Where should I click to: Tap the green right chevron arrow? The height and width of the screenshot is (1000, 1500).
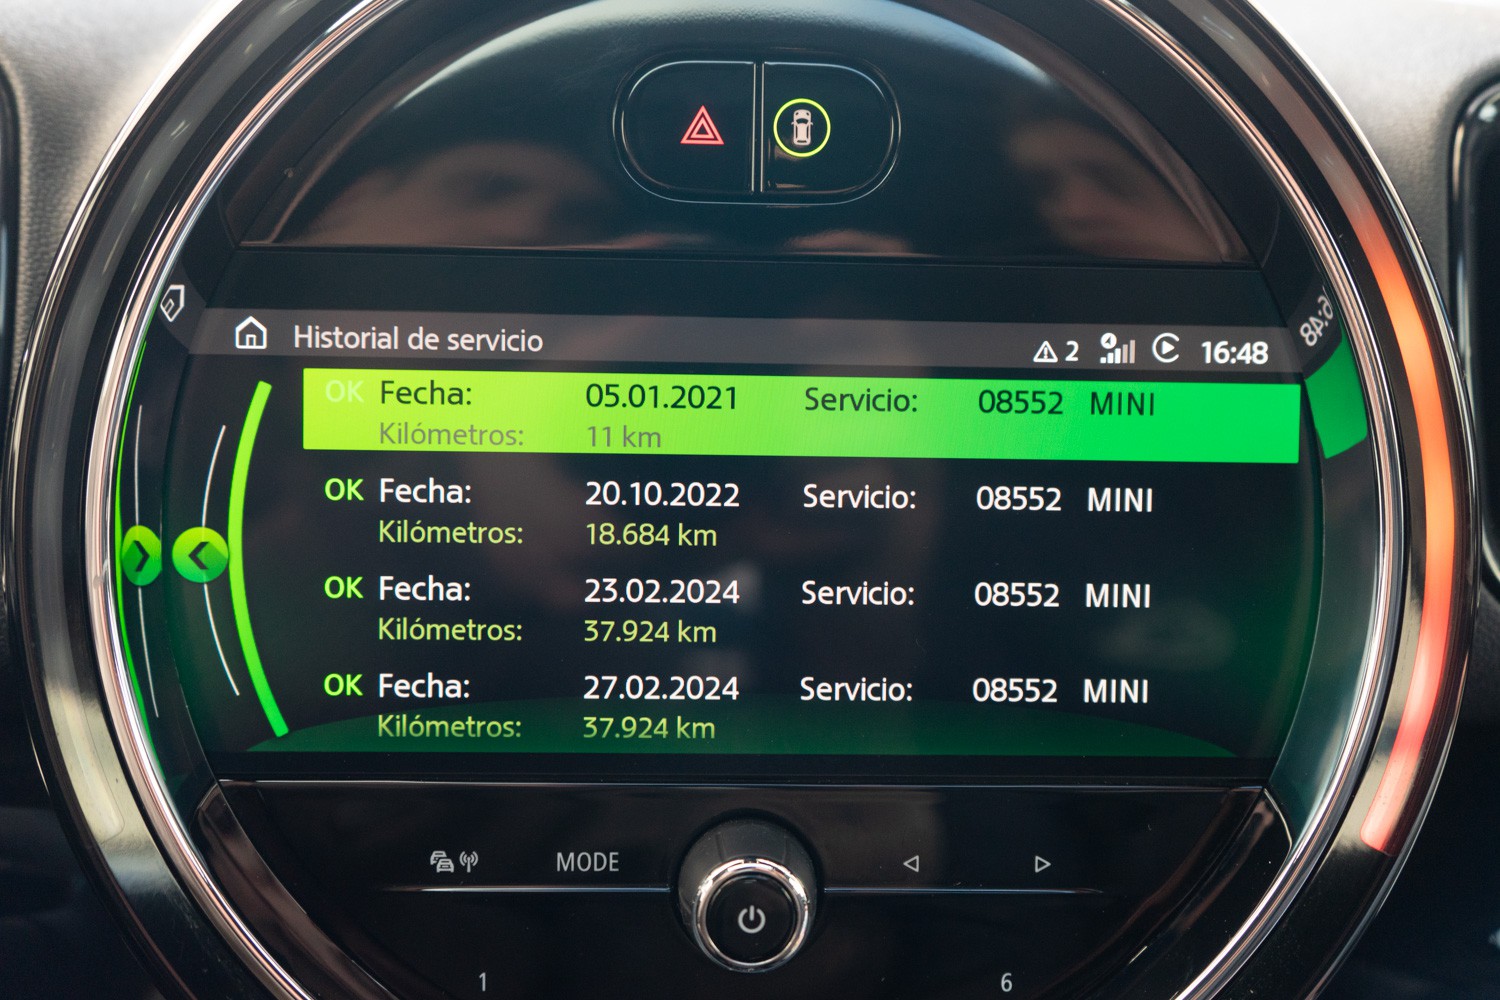pos(141,556)
